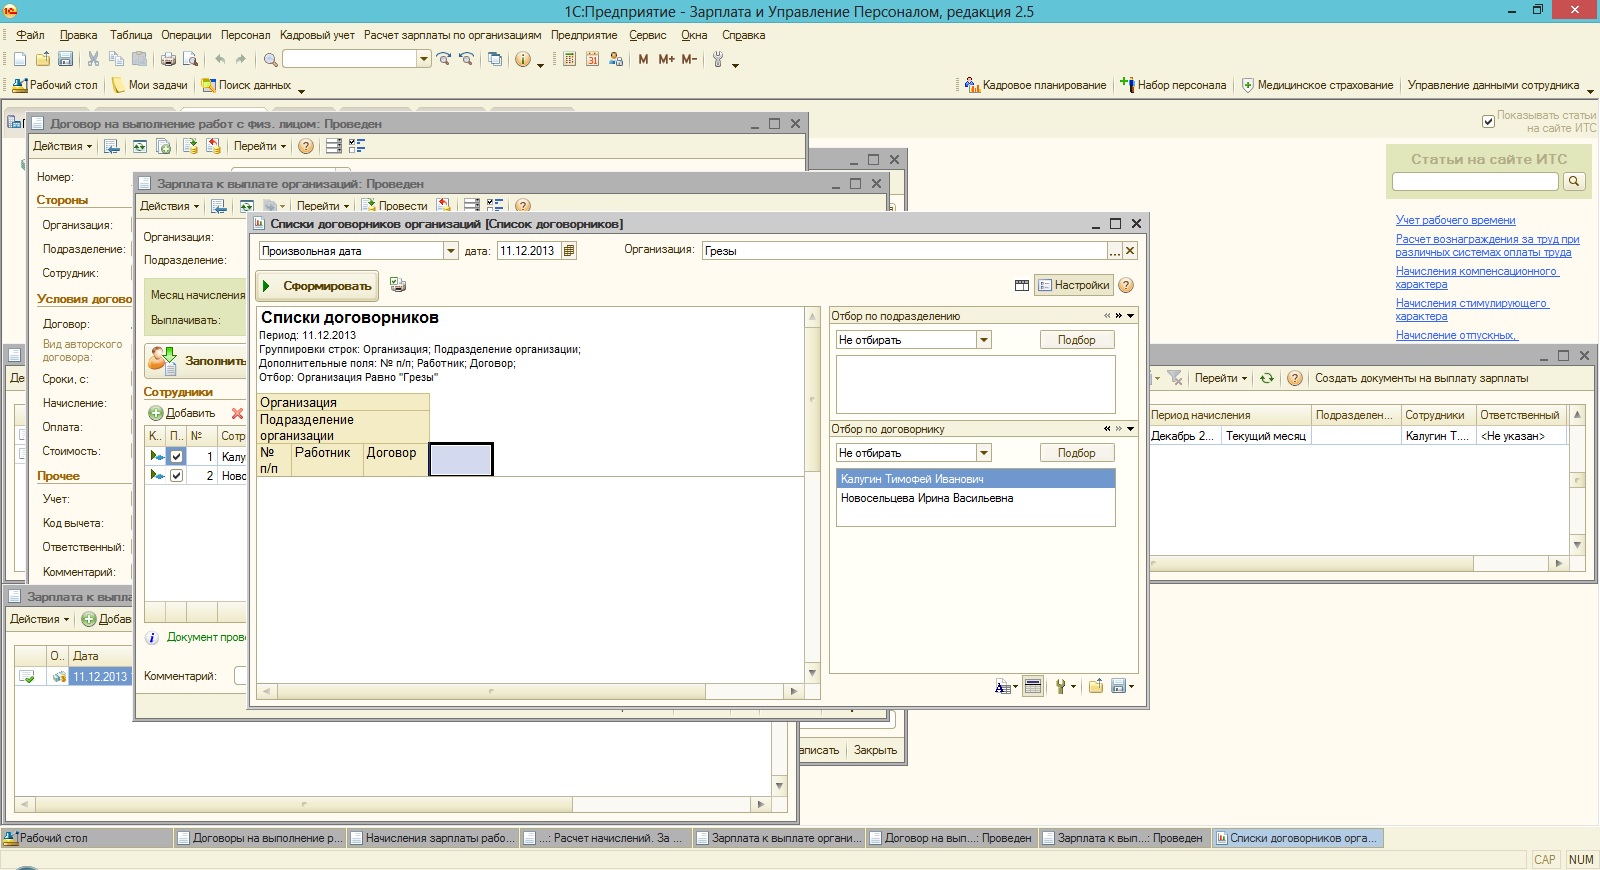Viewport: 1600px width, 870px height.
Task: Open report Настройки
Action: pos(1073,286)
